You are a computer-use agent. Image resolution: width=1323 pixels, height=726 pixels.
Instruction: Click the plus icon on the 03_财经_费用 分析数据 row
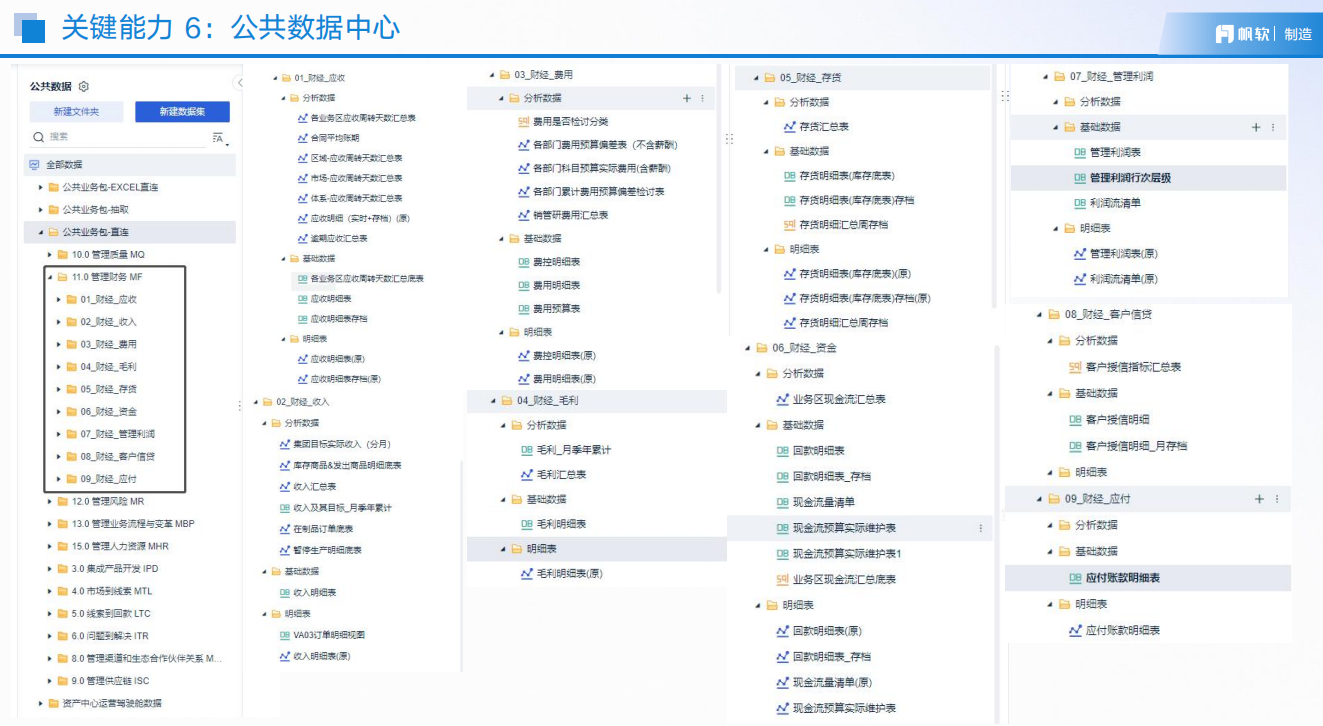pyautogui.click(x=687, y=98)
